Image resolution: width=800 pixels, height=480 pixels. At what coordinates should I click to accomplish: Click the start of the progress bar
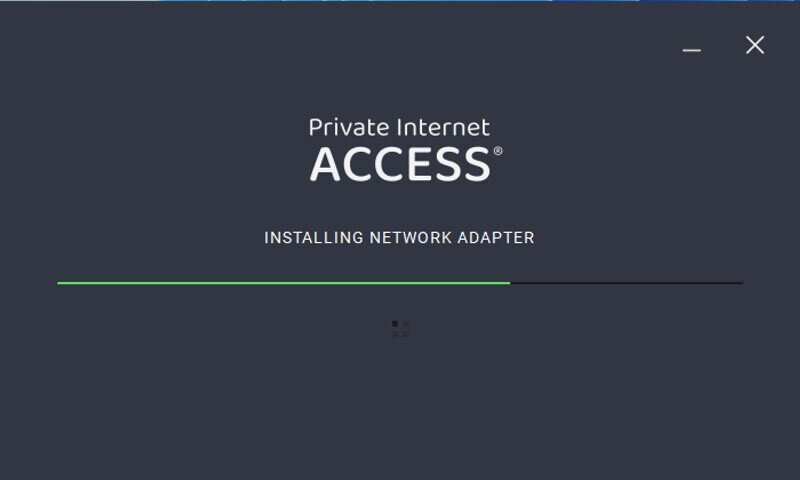coord(59,283)
